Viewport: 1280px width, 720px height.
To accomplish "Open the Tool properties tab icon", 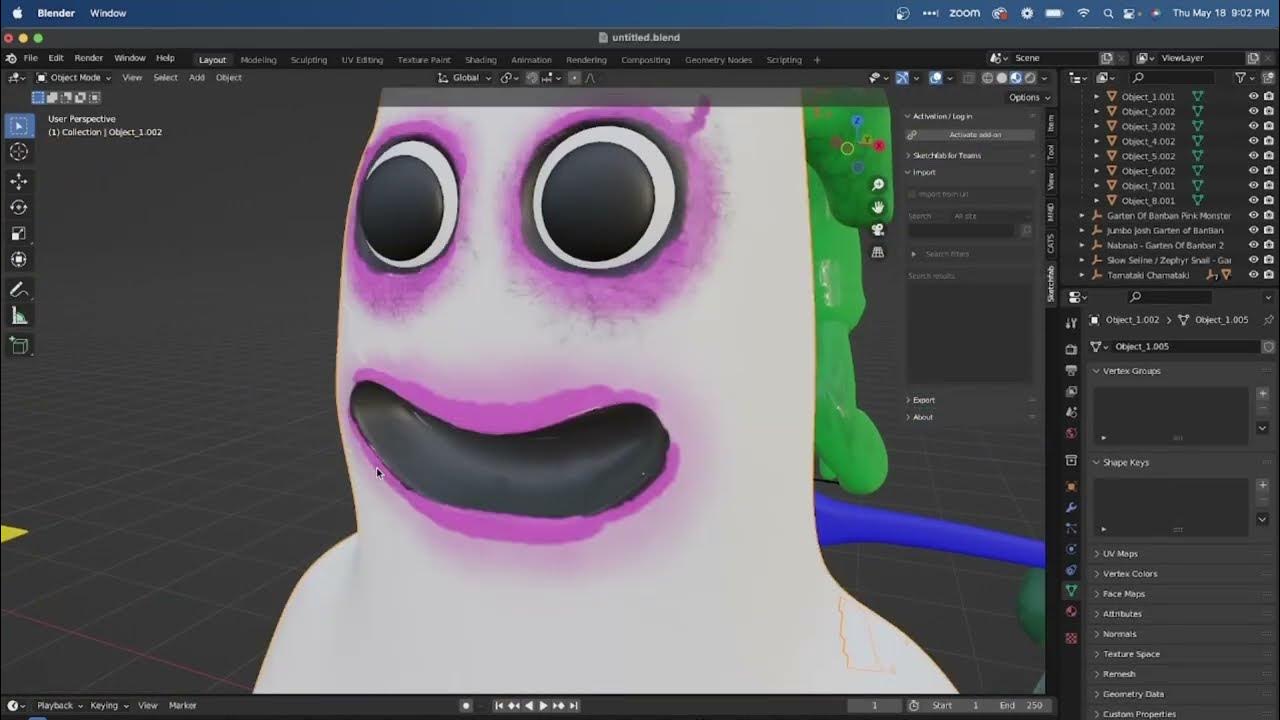I will click(x=1071, y=322).
